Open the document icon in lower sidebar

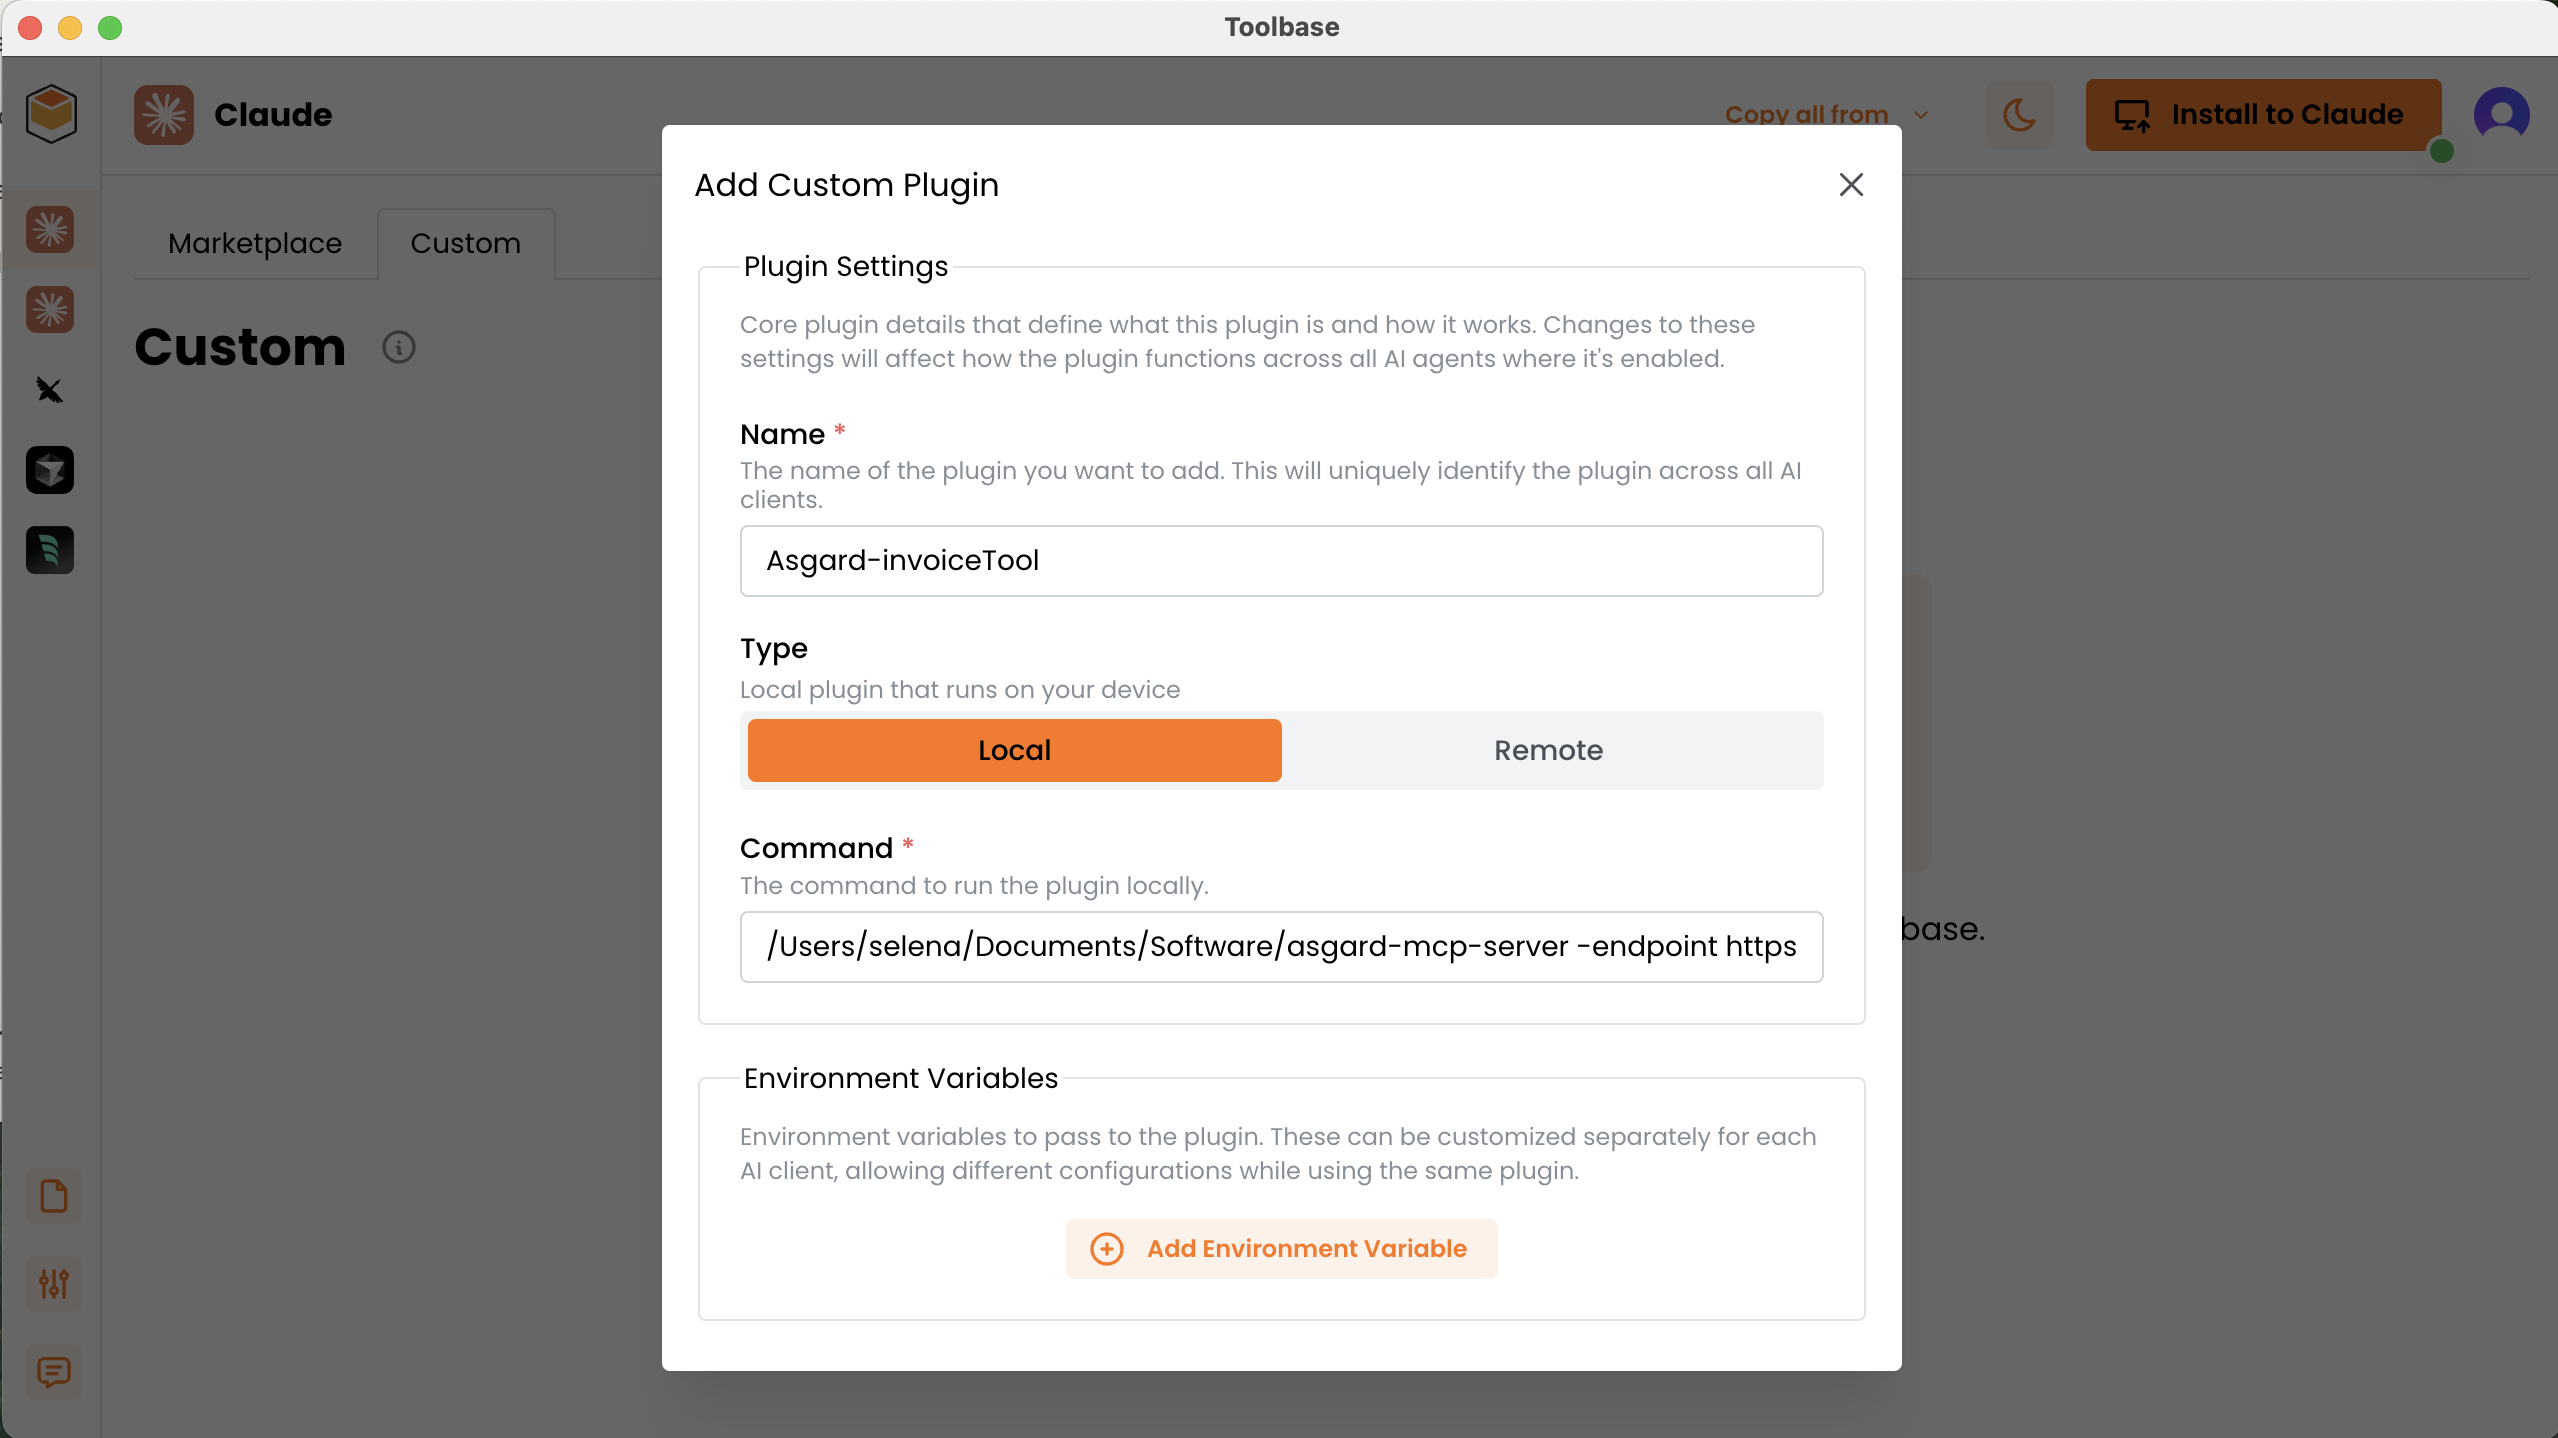54,1196
